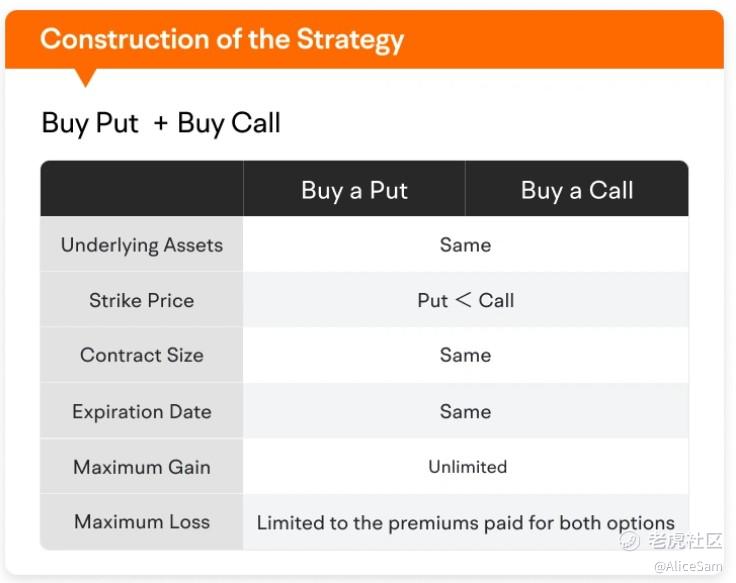This screenshot has width=736, height=583.
Task: Select the Contract Size row label
Action: pyautogui.click(x=142, y=355)
